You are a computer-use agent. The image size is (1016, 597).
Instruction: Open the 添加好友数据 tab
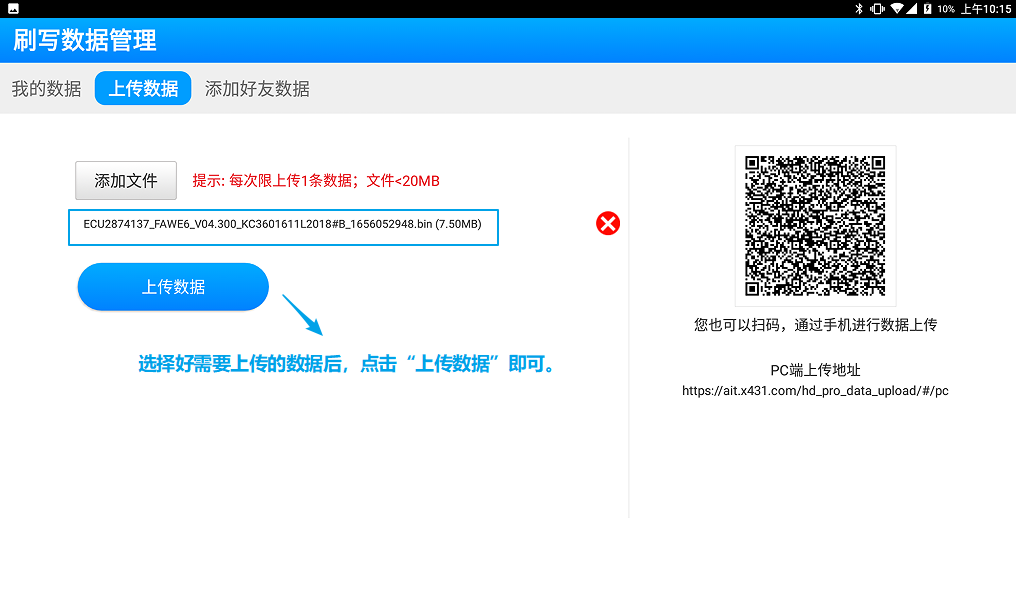(x=257, y=89)
